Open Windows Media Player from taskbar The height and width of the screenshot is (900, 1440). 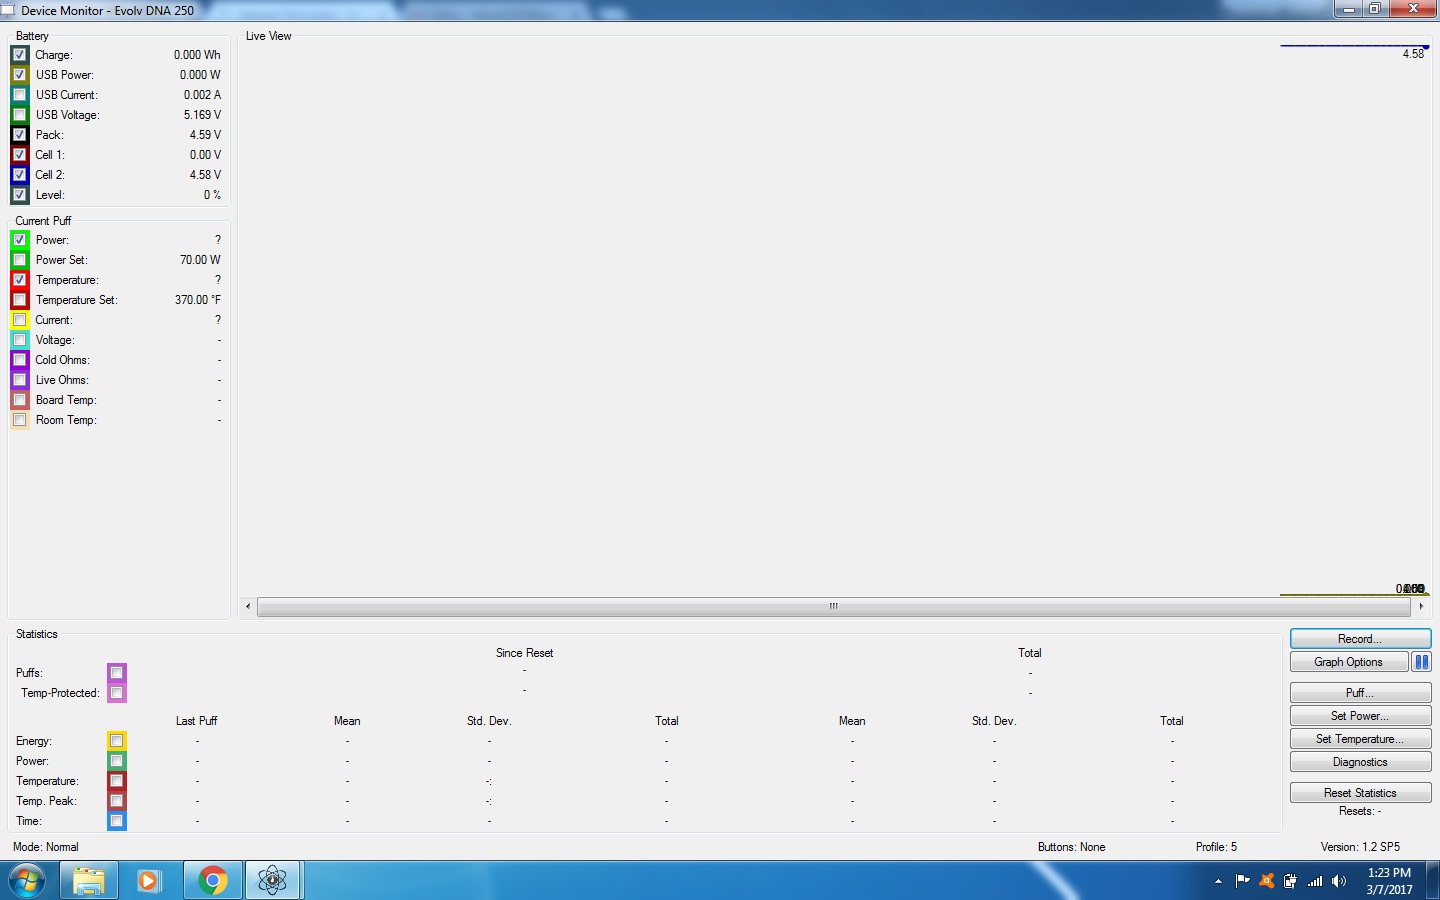pyautogui.click(x=149, y=880)
